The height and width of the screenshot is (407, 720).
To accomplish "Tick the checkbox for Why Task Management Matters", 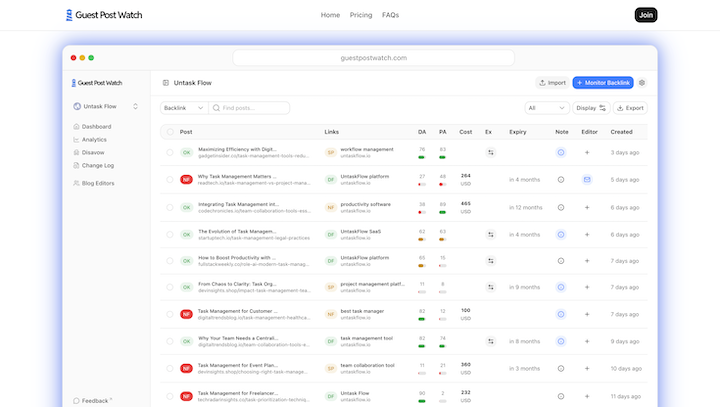I will pos(170,180).
